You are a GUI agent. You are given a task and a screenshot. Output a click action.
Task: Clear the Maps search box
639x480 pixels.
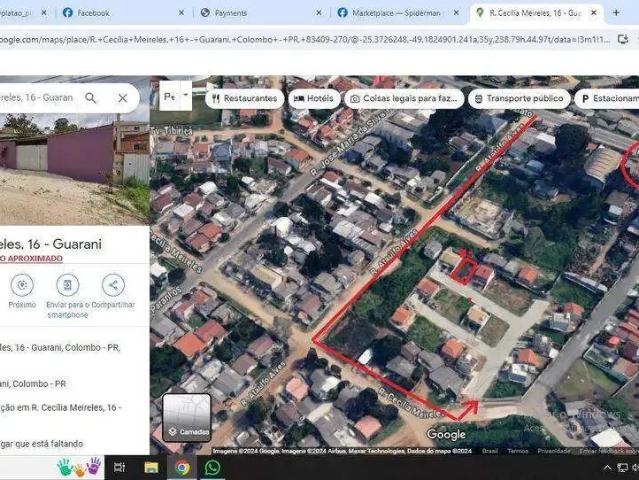(123, 98)
